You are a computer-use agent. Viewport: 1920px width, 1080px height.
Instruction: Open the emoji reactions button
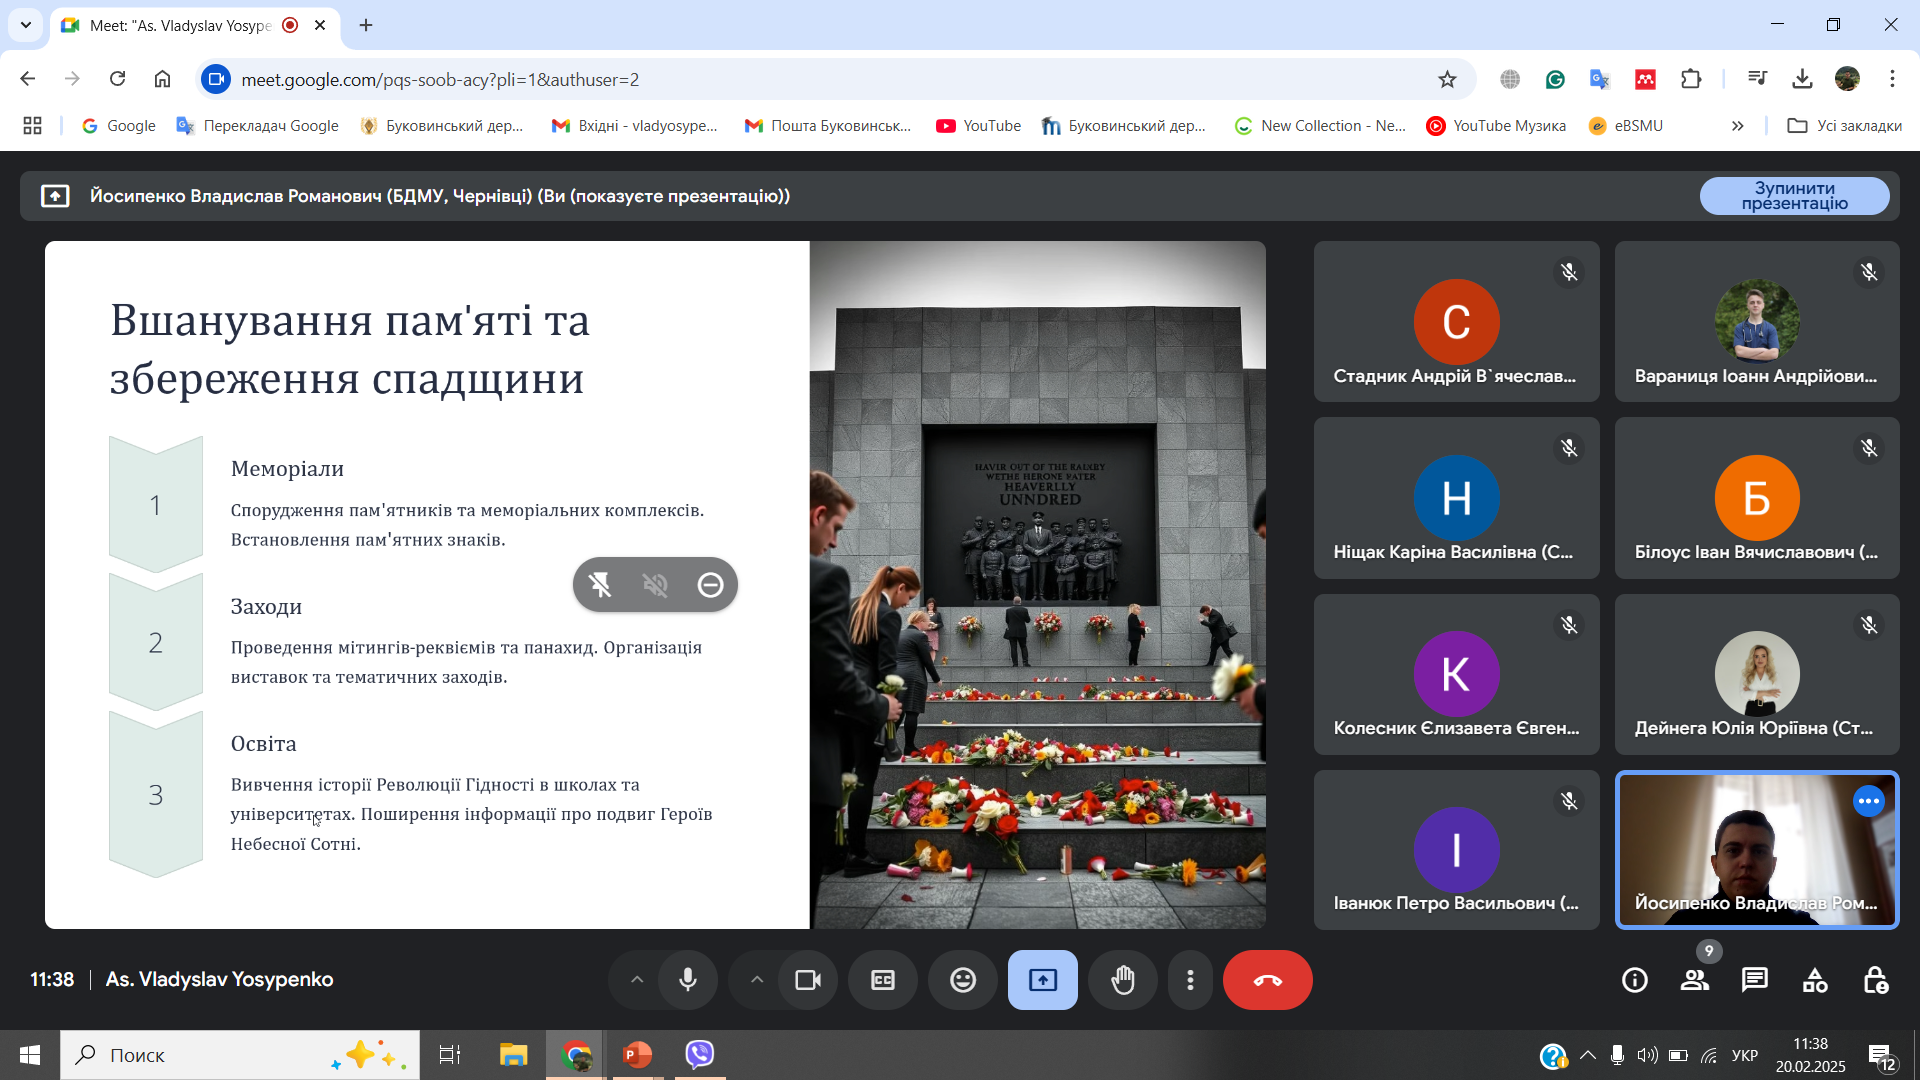click(963, 980)
